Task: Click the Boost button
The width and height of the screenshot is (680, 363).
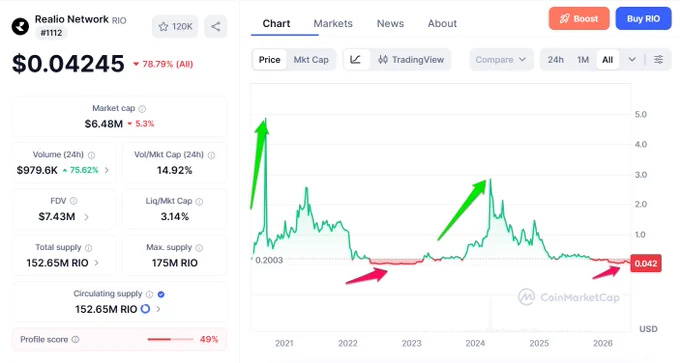Action: coord(579,19)
